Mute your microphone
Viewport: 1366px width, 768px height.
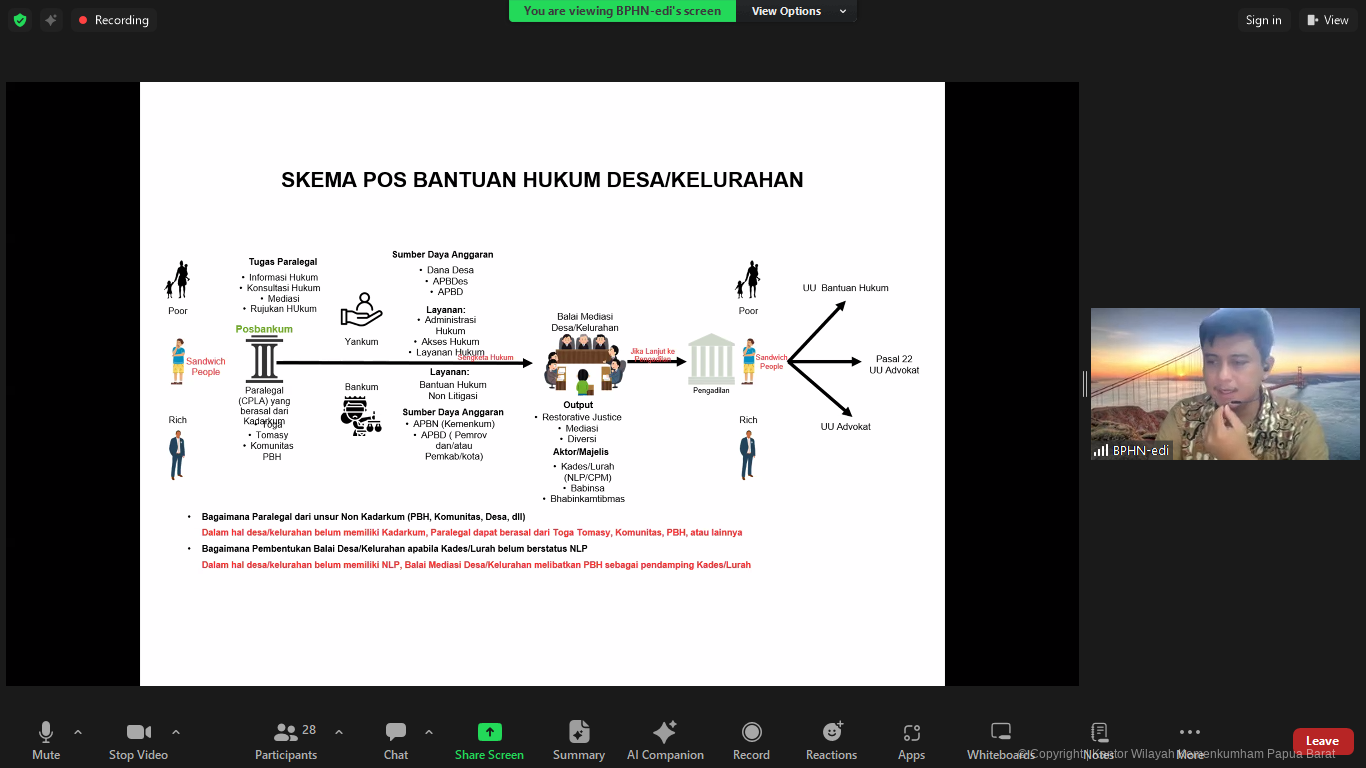click(45, 740)
